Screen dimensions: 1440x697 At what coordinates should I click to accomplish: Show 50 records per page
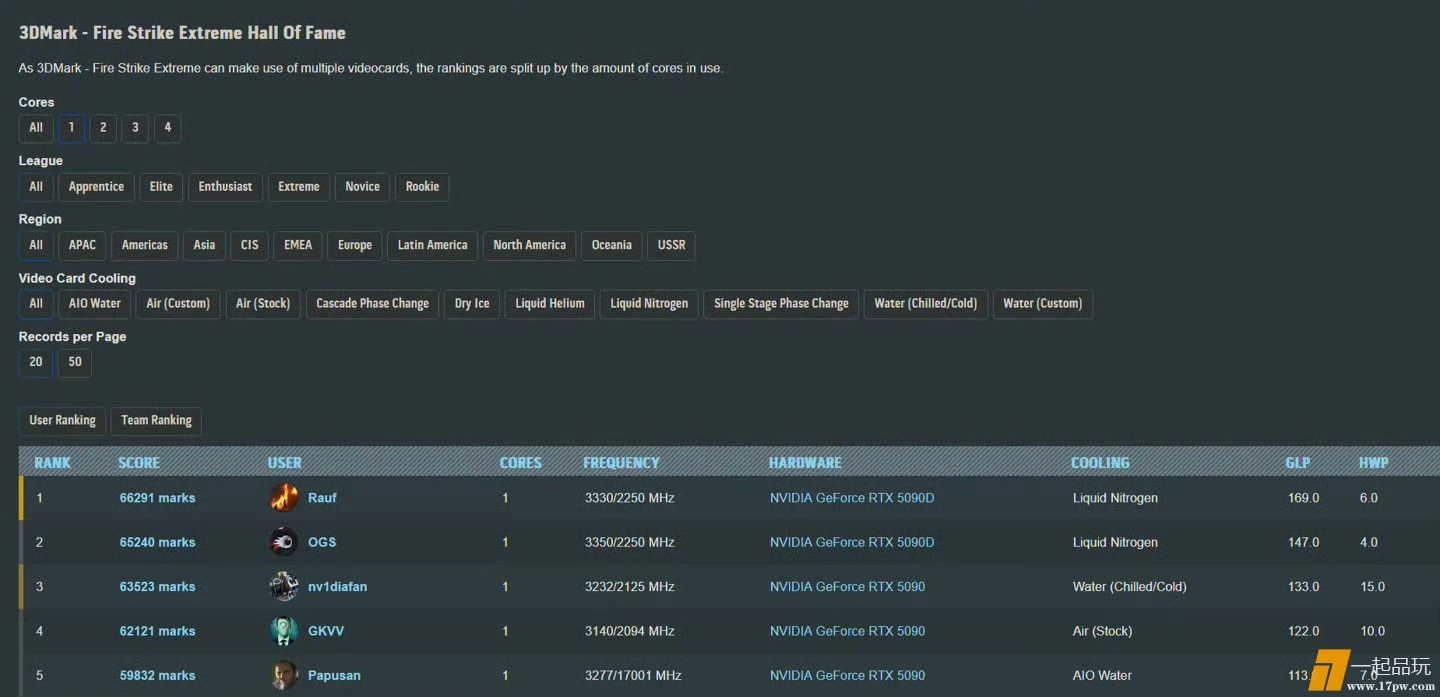click(x=75, y=362)
